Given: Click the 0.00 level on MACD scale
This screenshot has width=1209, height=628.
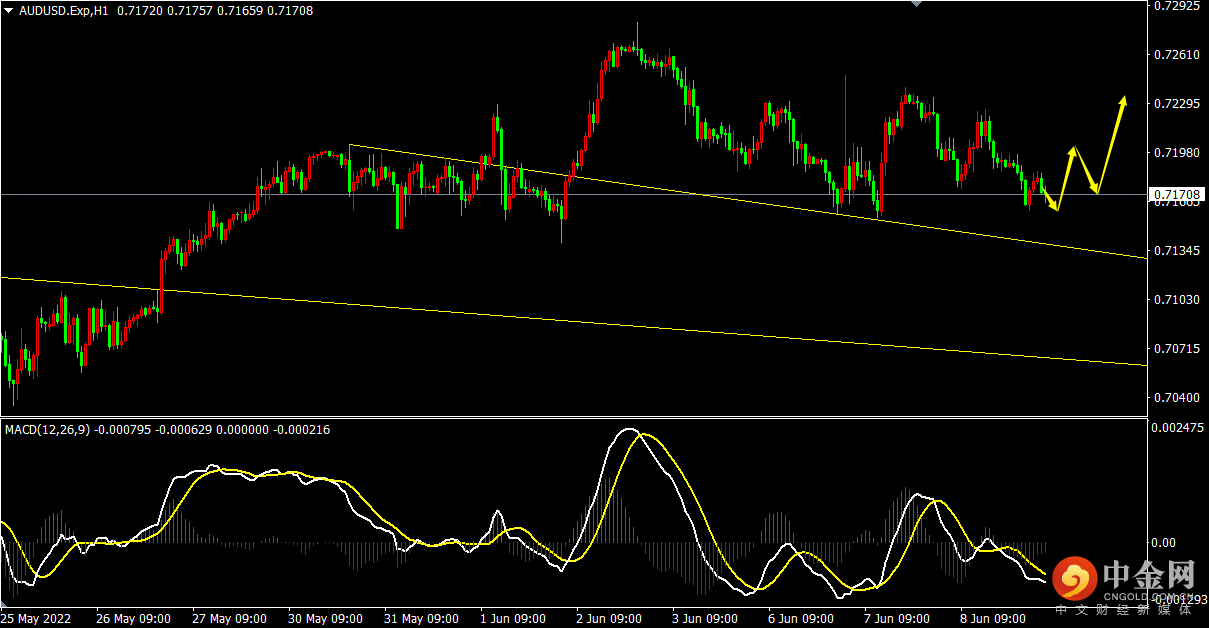Looking at the screenshot, I should [1165, 543].
